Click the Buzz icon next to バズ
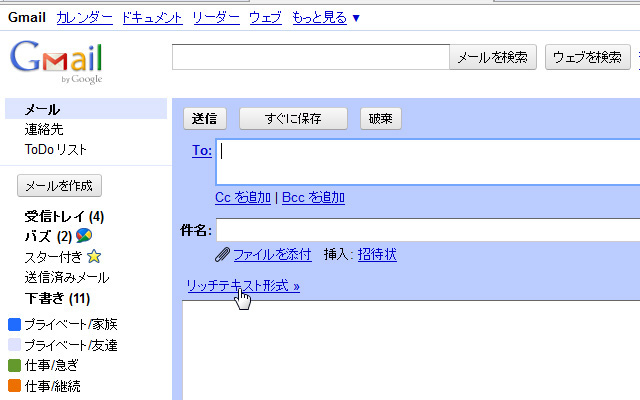 pyautogui.click(x=84, y=235)
